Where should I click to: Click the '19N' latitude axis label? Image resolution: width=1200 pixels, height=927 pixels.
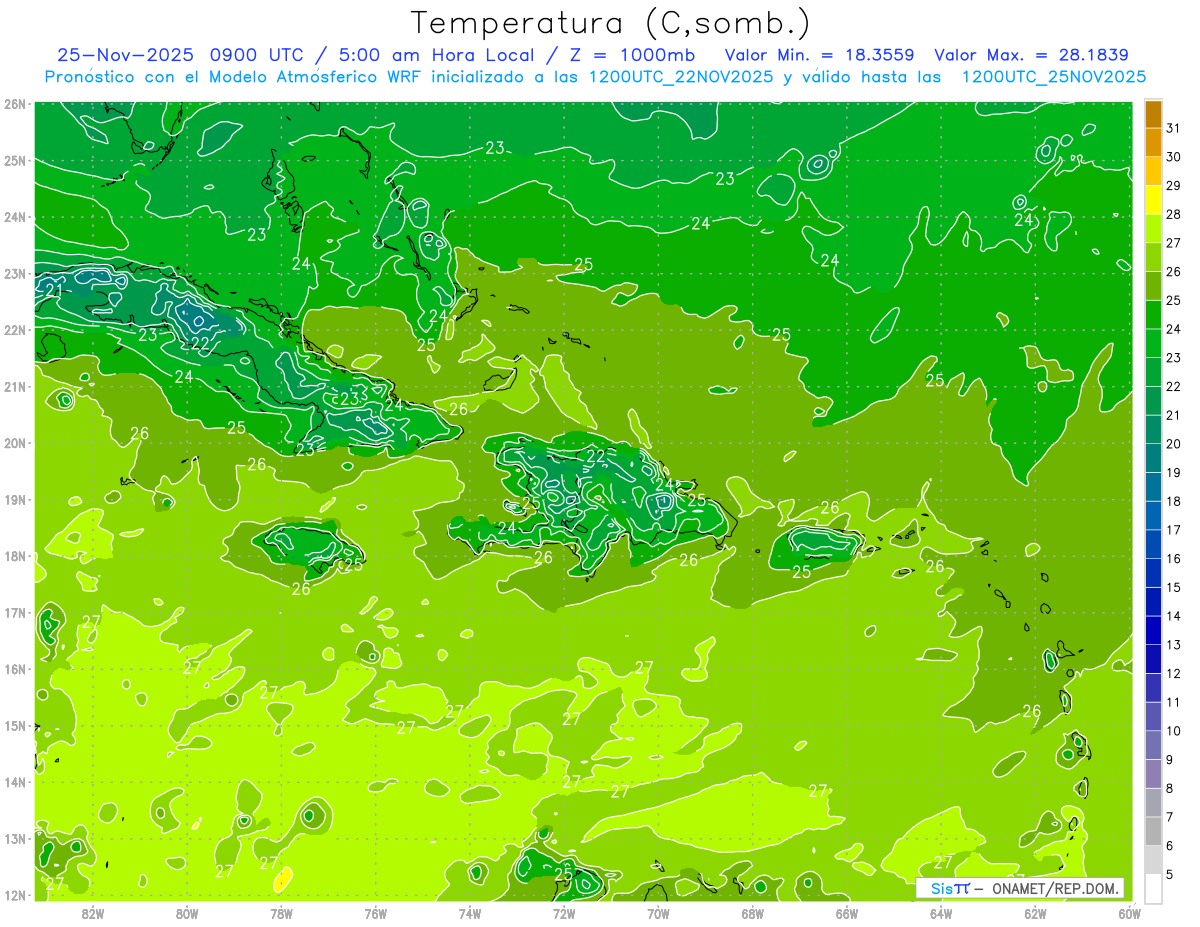click(16, 499)
